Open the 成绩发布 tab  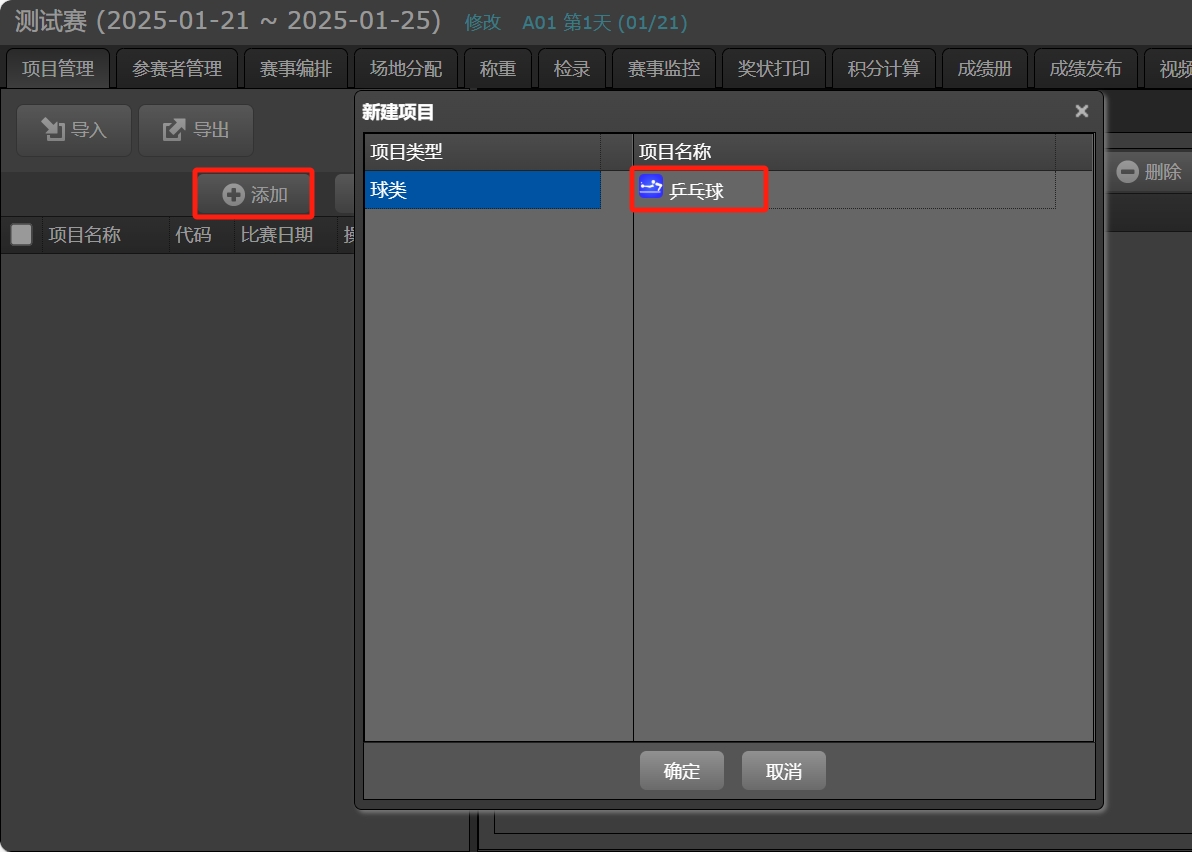coord(1086,68)
